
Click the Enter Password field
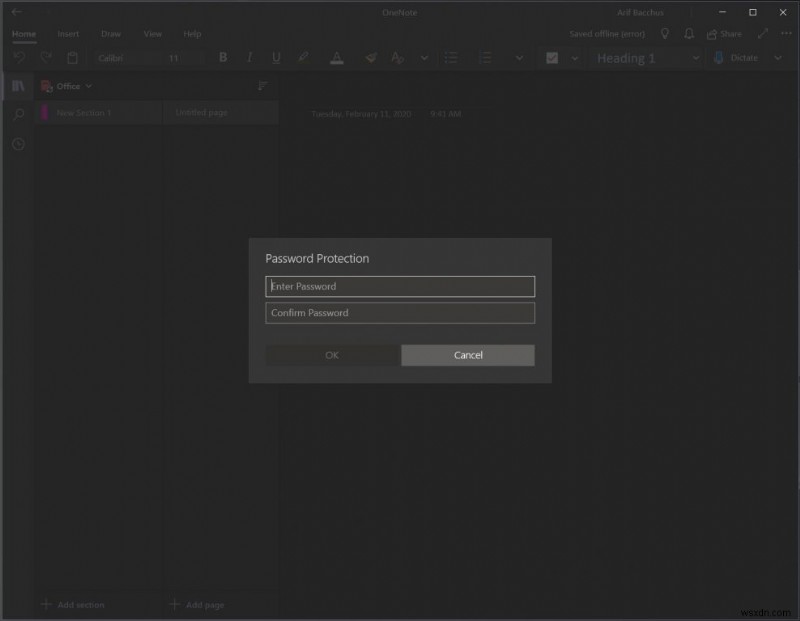click(400, 286)
